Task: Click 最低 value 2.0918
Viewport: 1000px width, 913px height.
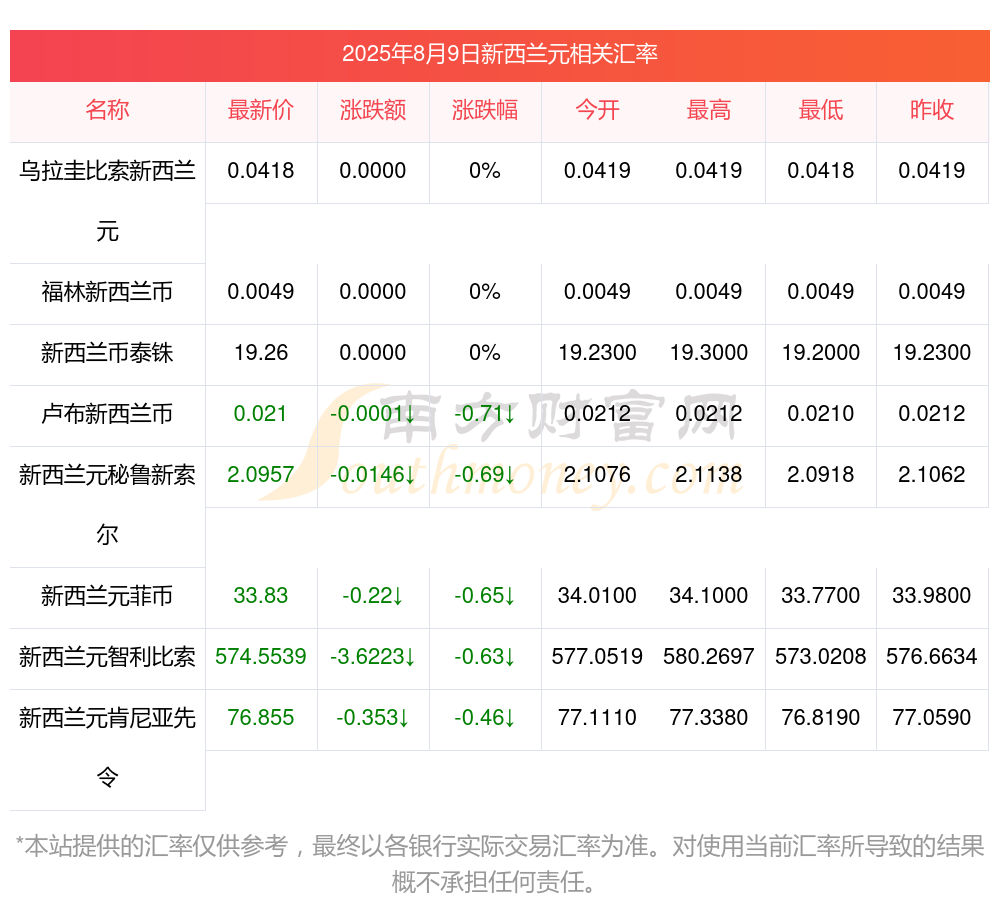Action: tap(821, 474)
